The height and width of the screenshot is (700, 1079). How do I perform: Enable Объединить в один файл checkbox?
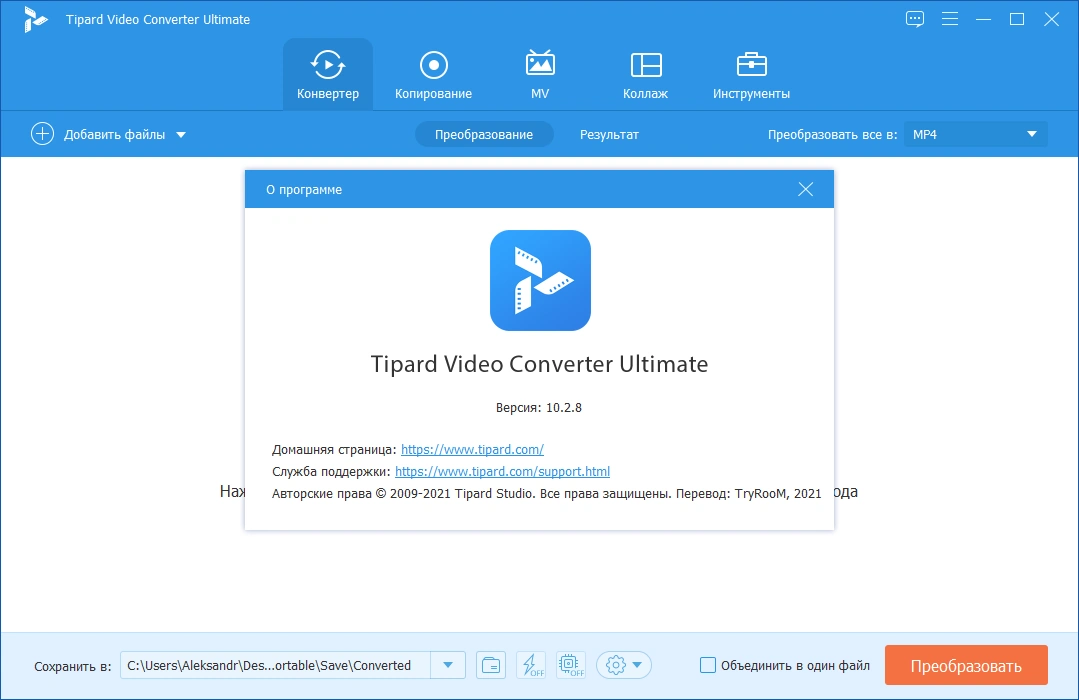tap(707, 665)
